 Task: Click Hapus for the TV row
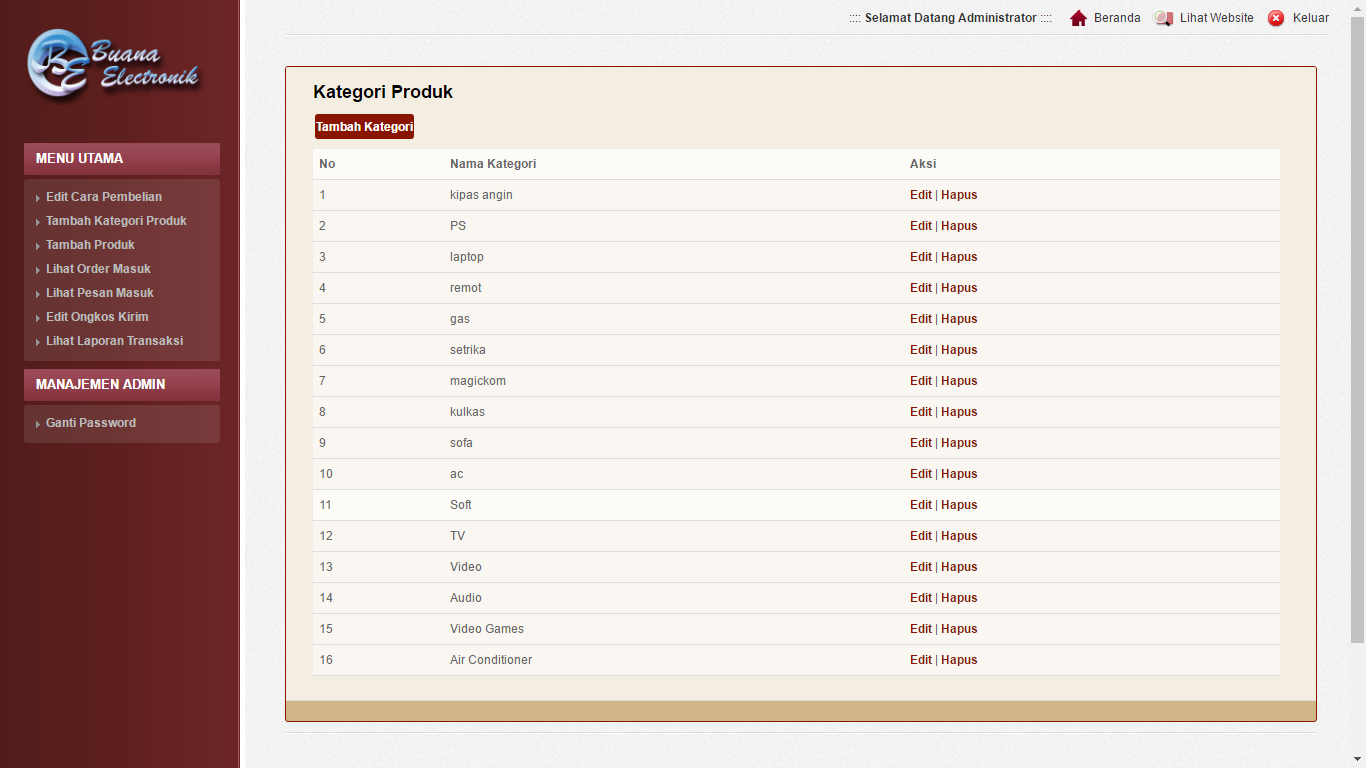coord(959,536)
